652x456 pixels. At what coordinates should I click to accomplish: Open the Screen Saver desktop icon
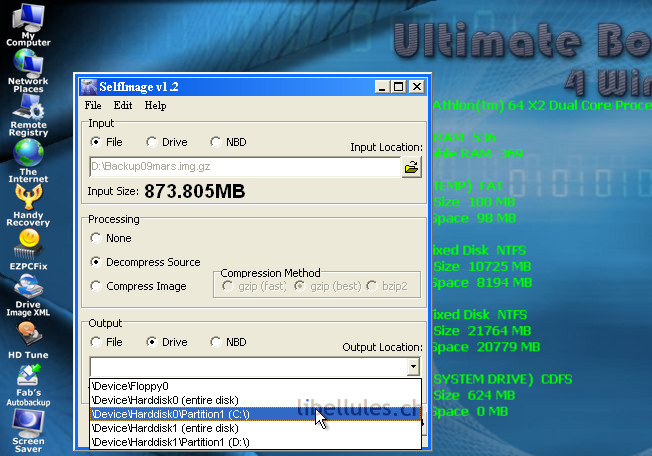pyautogui.click(x=28, y=431)
